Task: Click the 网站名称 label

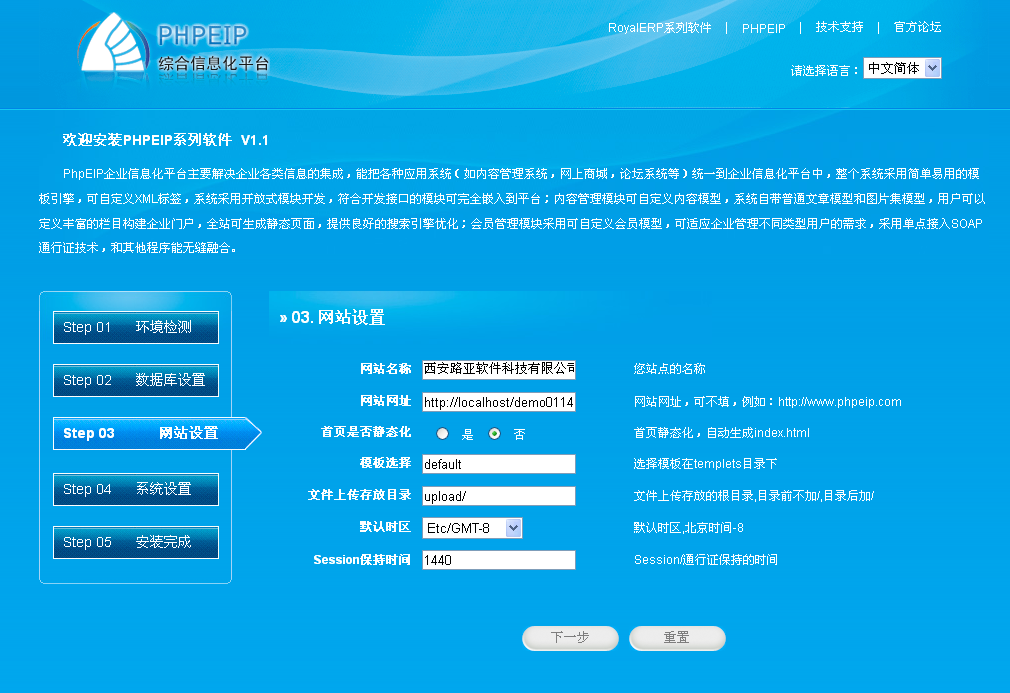Action: (x=385, y=369)
